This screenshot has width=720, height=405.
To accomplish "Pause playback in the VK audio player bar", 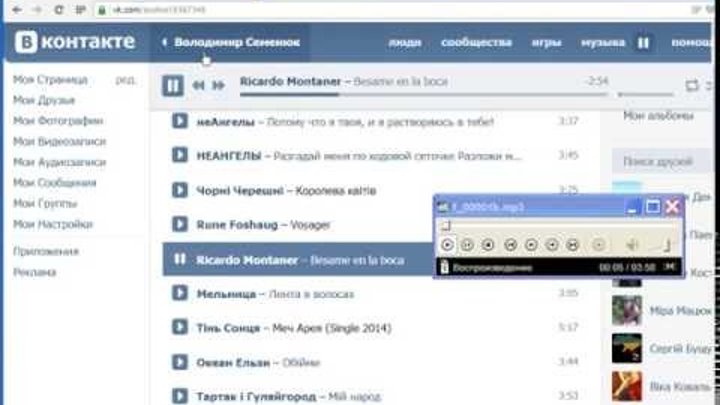I will coord(173,86).
